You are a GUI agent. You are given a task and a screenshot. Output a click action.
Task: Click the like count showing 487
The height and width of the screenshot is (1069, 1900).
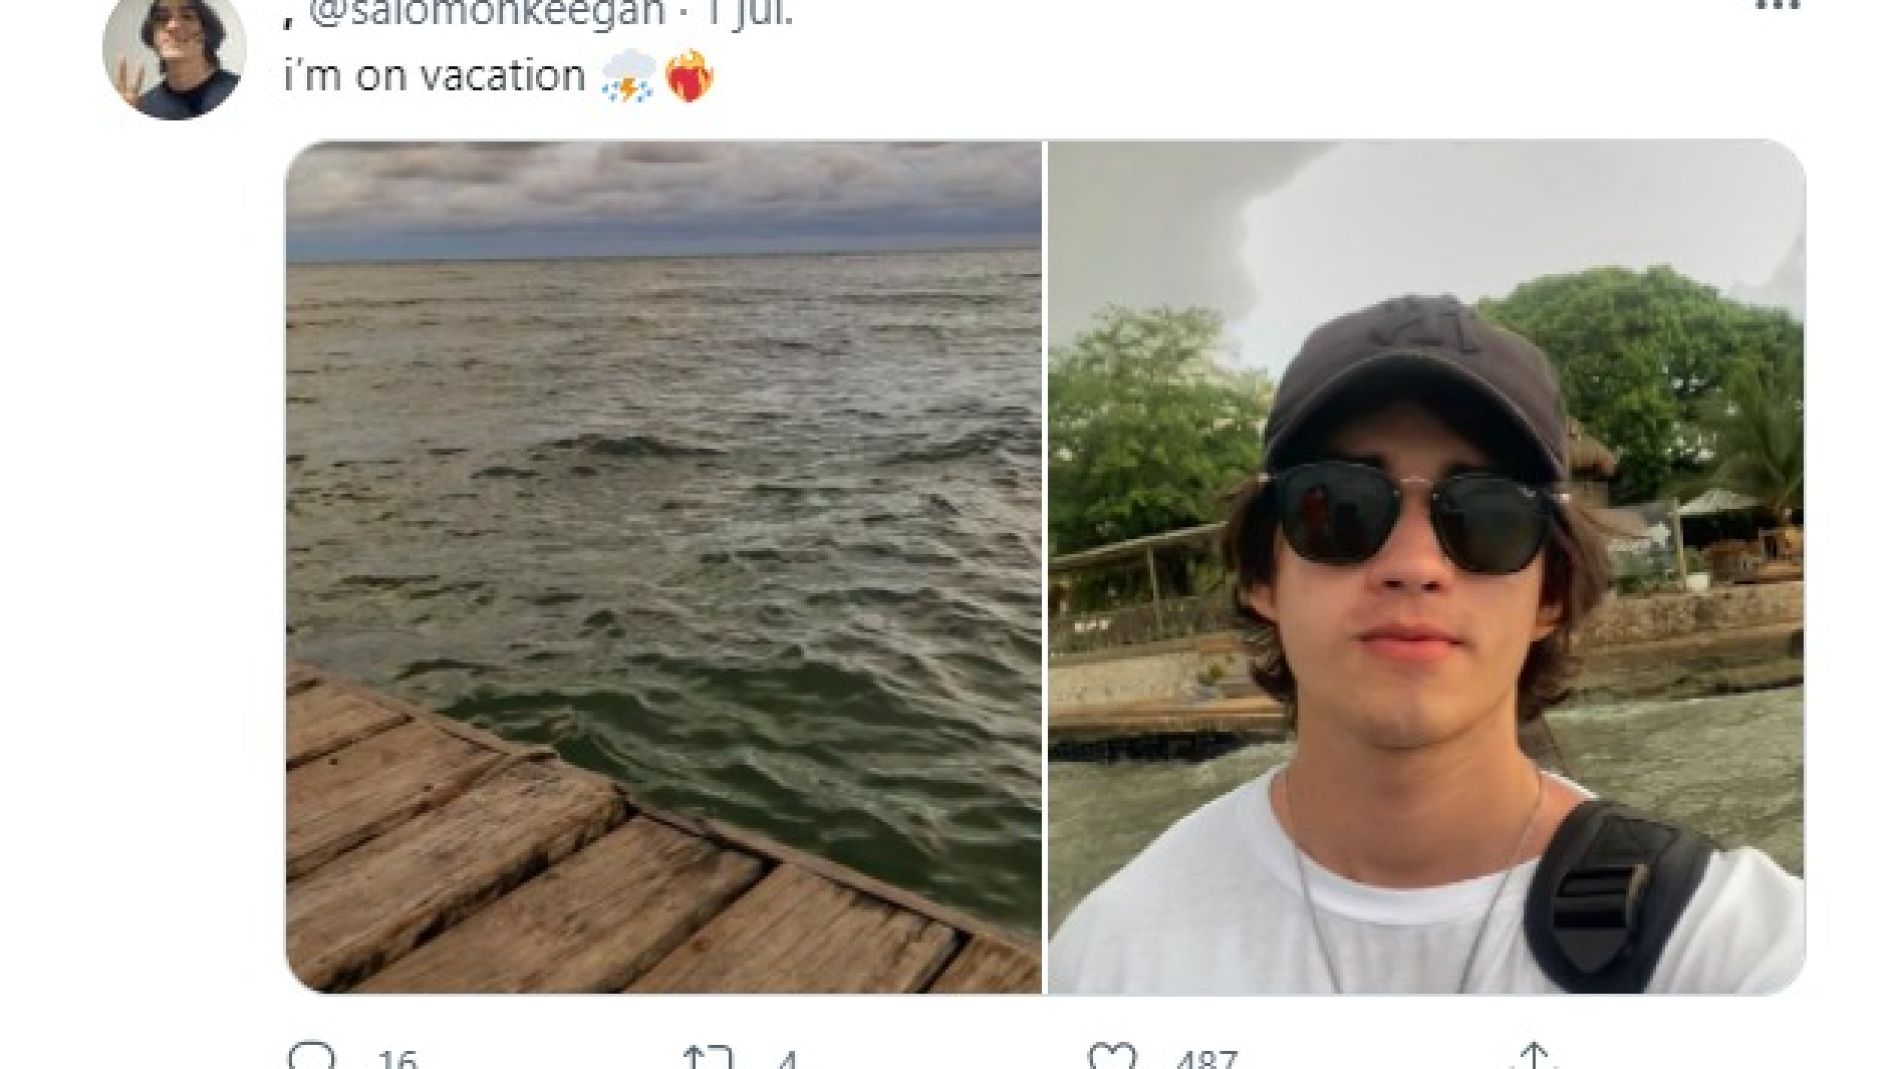tap(1206, 1060)
